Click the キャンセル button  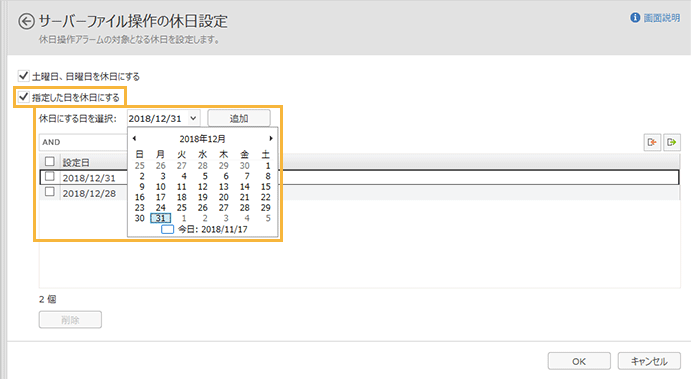click(x=649, y=361)
